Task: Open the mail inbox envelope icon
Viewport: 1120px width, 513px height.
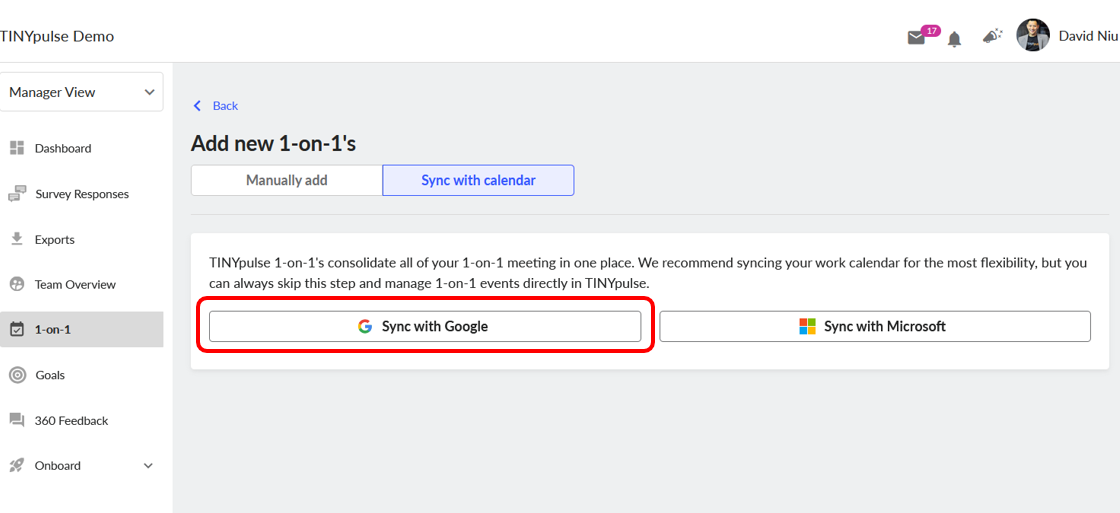Action: [x=916, y=39]
